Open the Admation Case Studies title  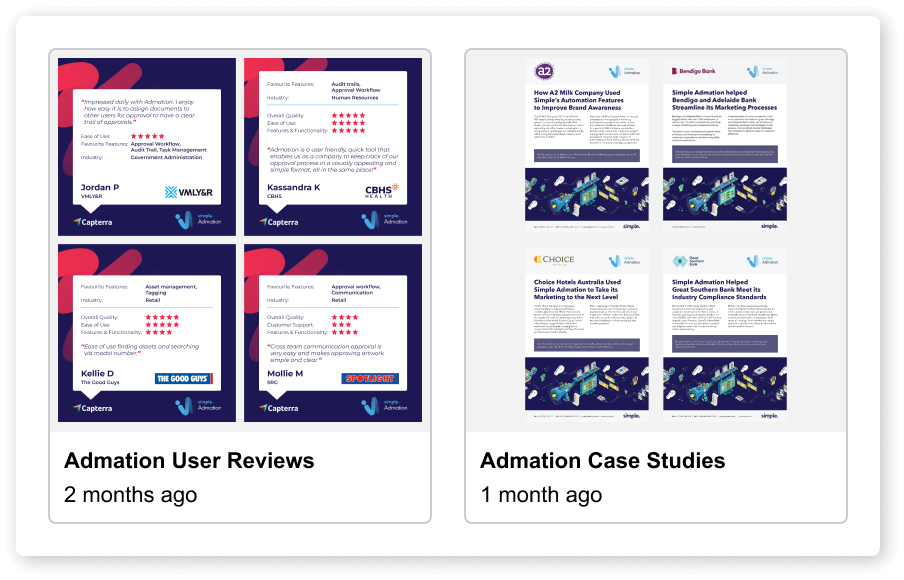point(602,460)
